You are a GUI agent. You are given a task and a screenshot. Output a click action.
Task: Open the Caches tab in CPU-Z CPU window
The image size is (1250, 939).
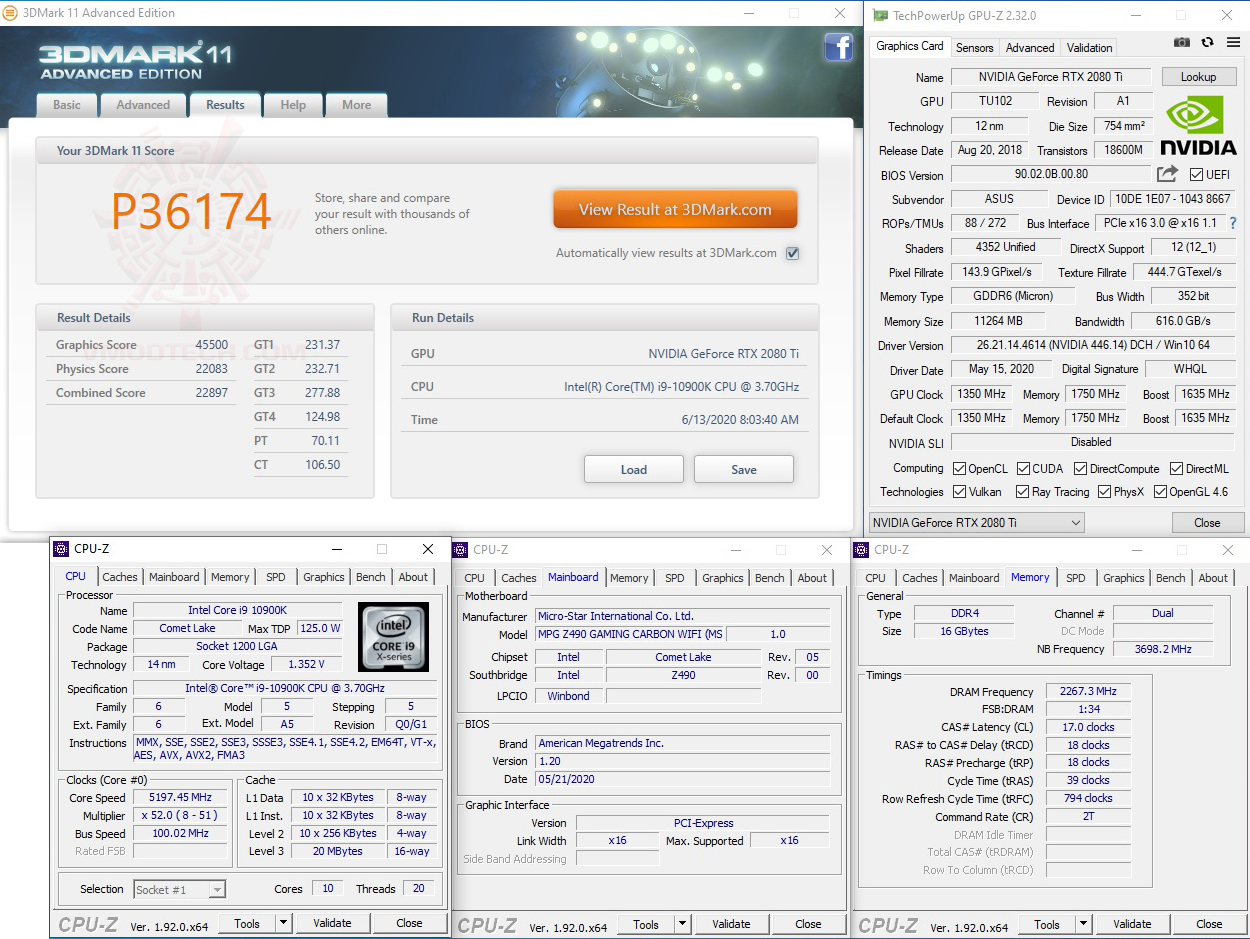[120, 577]
